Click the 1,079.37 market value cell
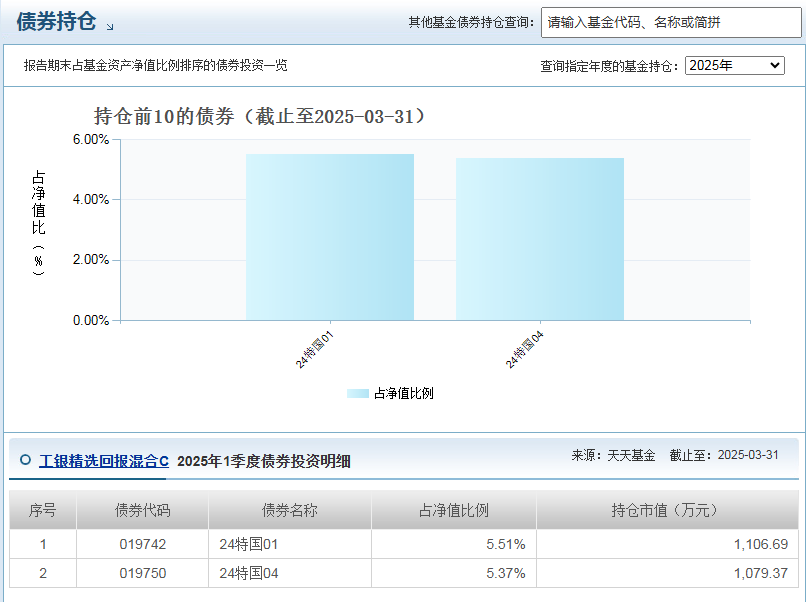Viewport: 806px width, 602px height. coord(667,573)
